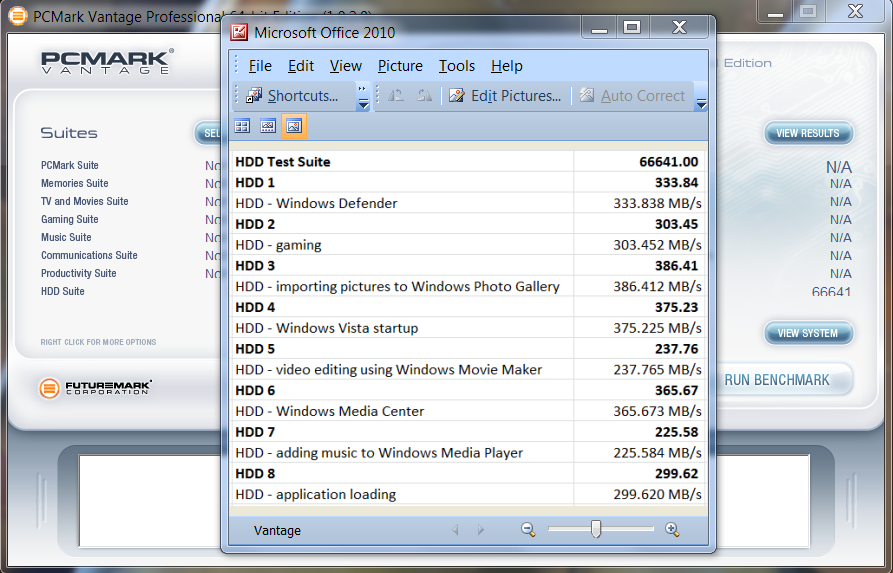The height and width of the screenshot is (573, 893).
Task: Click the zoom in magnifier icon
Action: (x=672, y=530)
